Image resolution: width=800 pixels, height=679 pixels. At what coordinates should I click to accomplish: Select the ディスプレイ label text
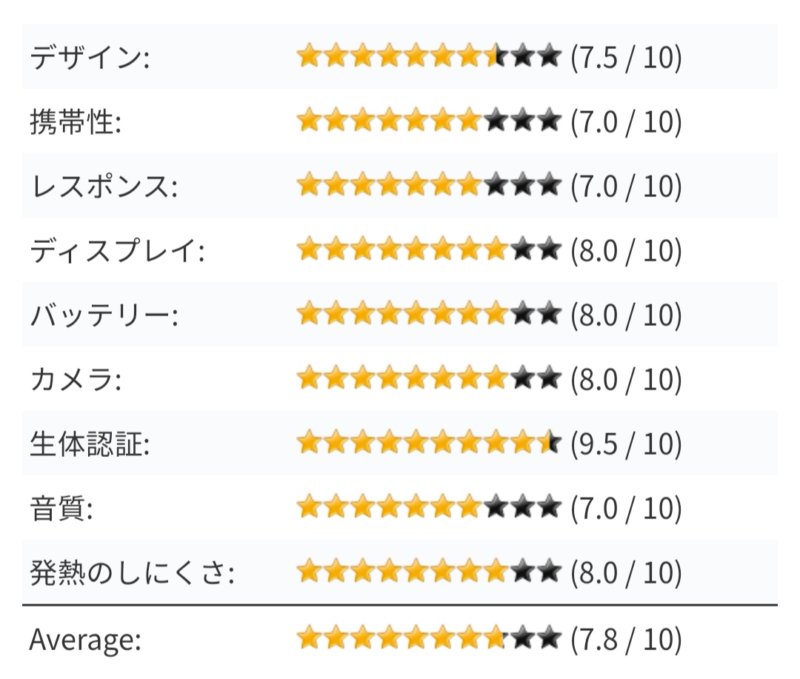(x=117, y=250)
